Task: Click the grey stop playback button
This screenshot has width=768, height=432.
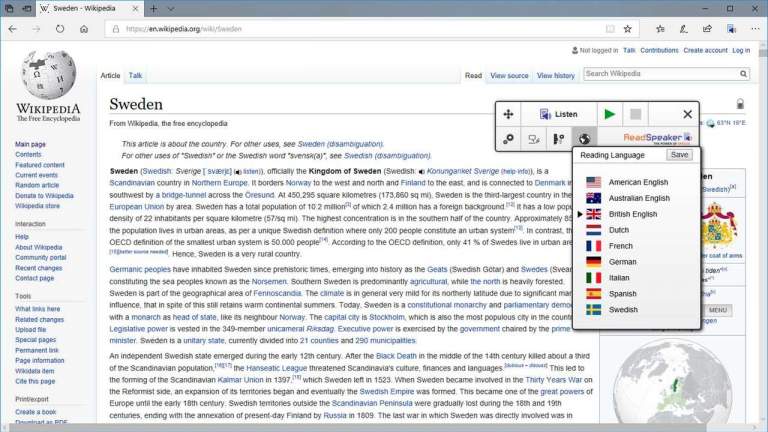Action: (x=635, y=114)
